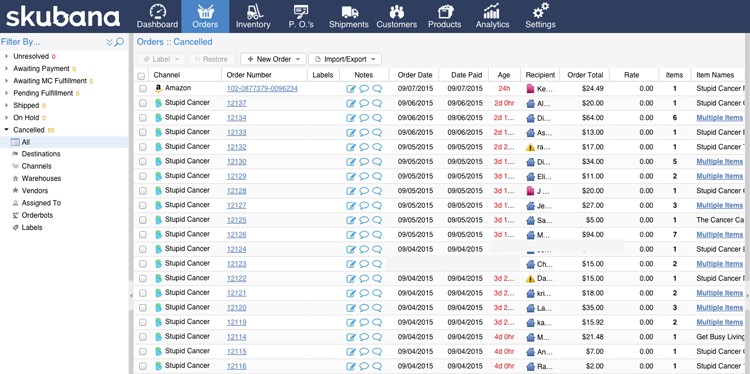The image size is (750, 374).
Task: Open the Import/Export dropdown
Action: coord(345,59)
